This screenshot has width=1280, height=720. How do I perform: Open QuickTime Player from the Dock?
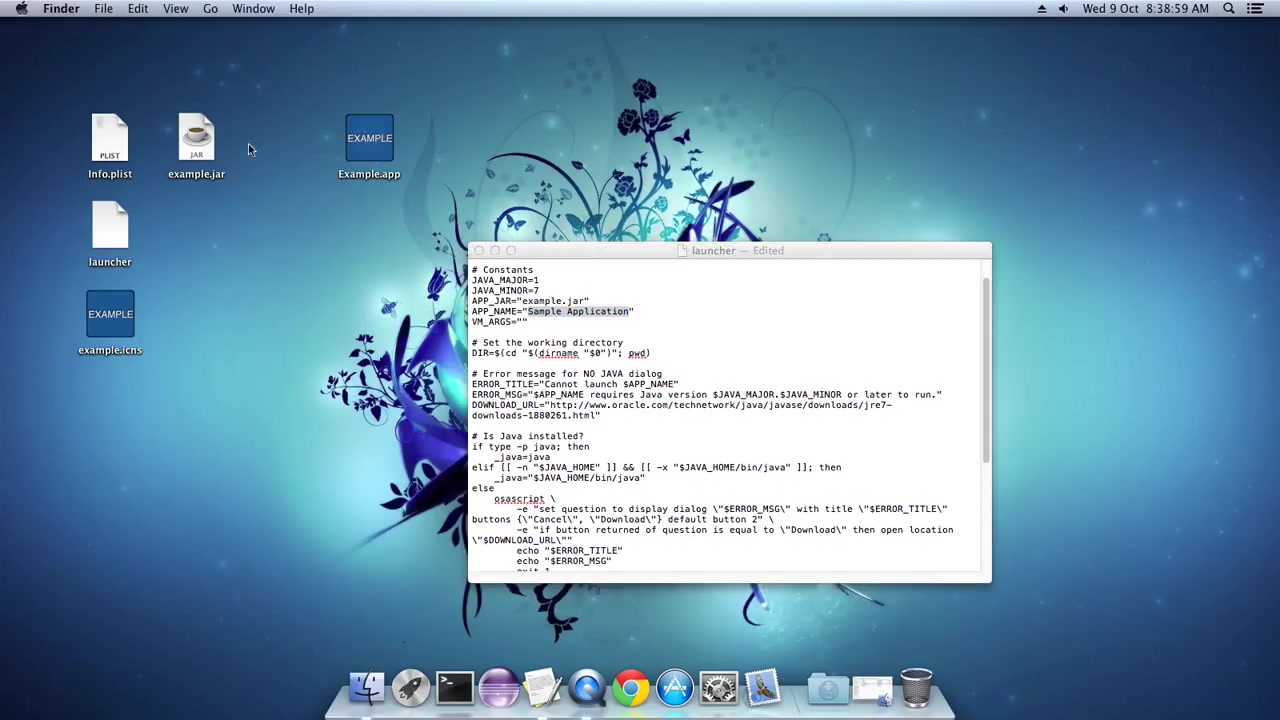587,687
